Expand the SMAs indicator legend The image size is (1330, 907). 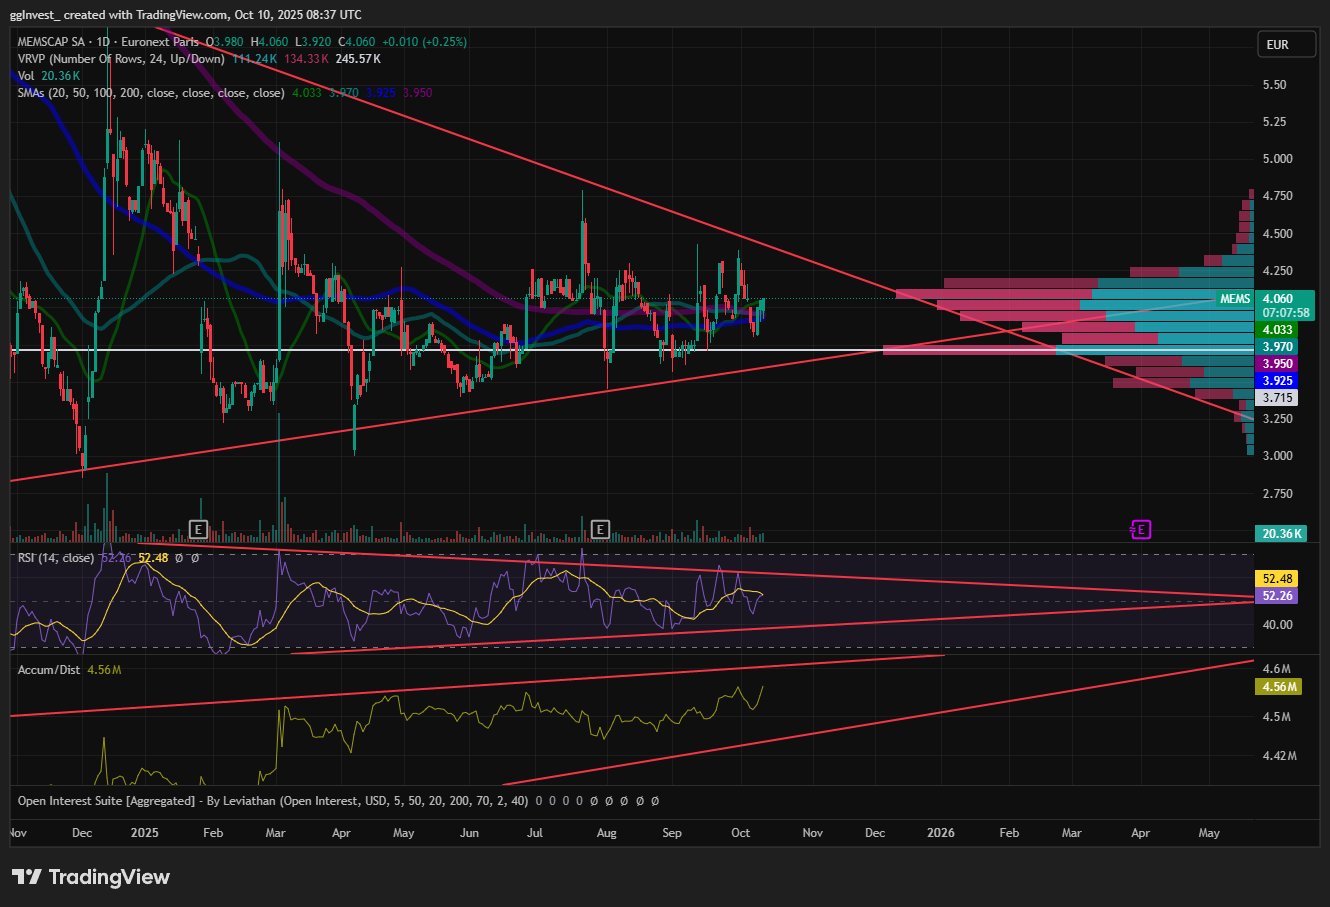point(150,93)
